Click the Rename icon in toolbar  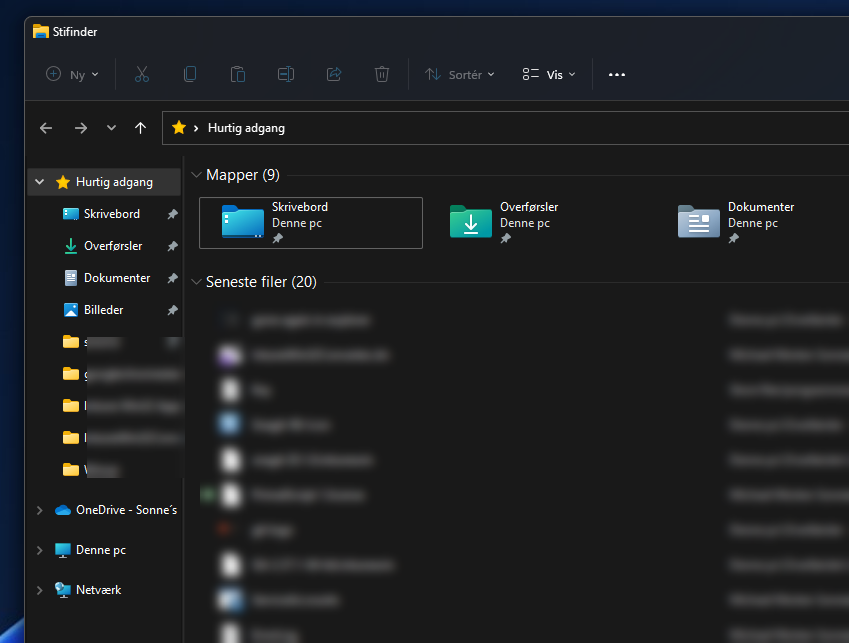(x=286, y=74)
